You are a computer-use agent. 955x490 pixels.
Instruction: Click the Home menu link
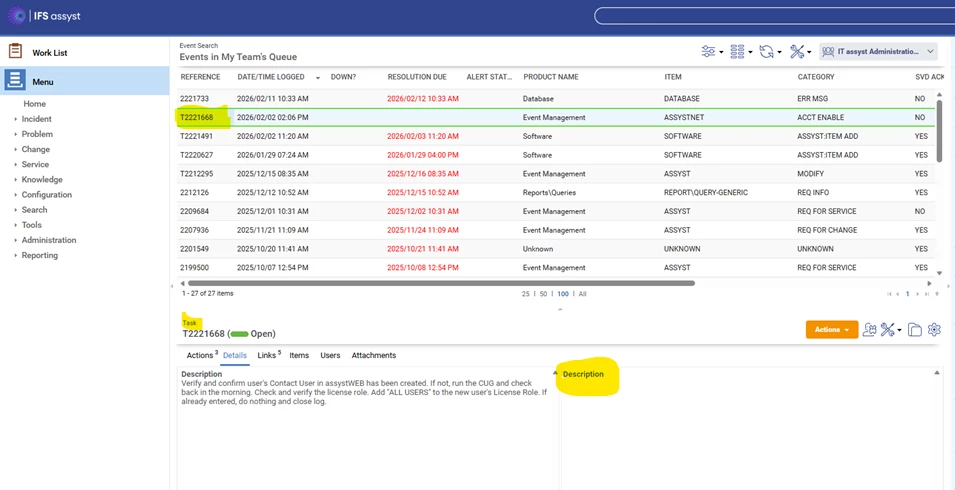(x=35, y=104)
